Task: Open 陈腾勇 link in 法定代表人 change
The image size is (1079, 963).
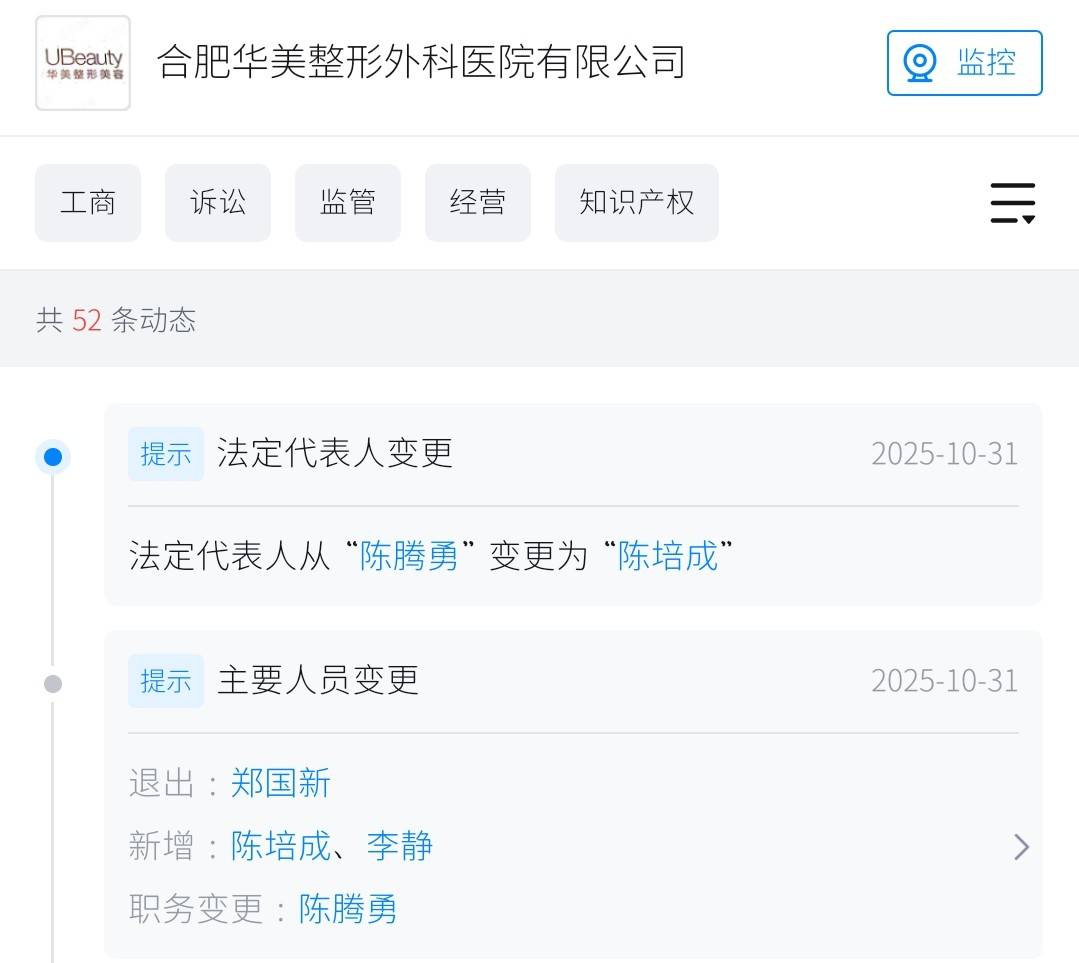Action: (x=409, y=556)
